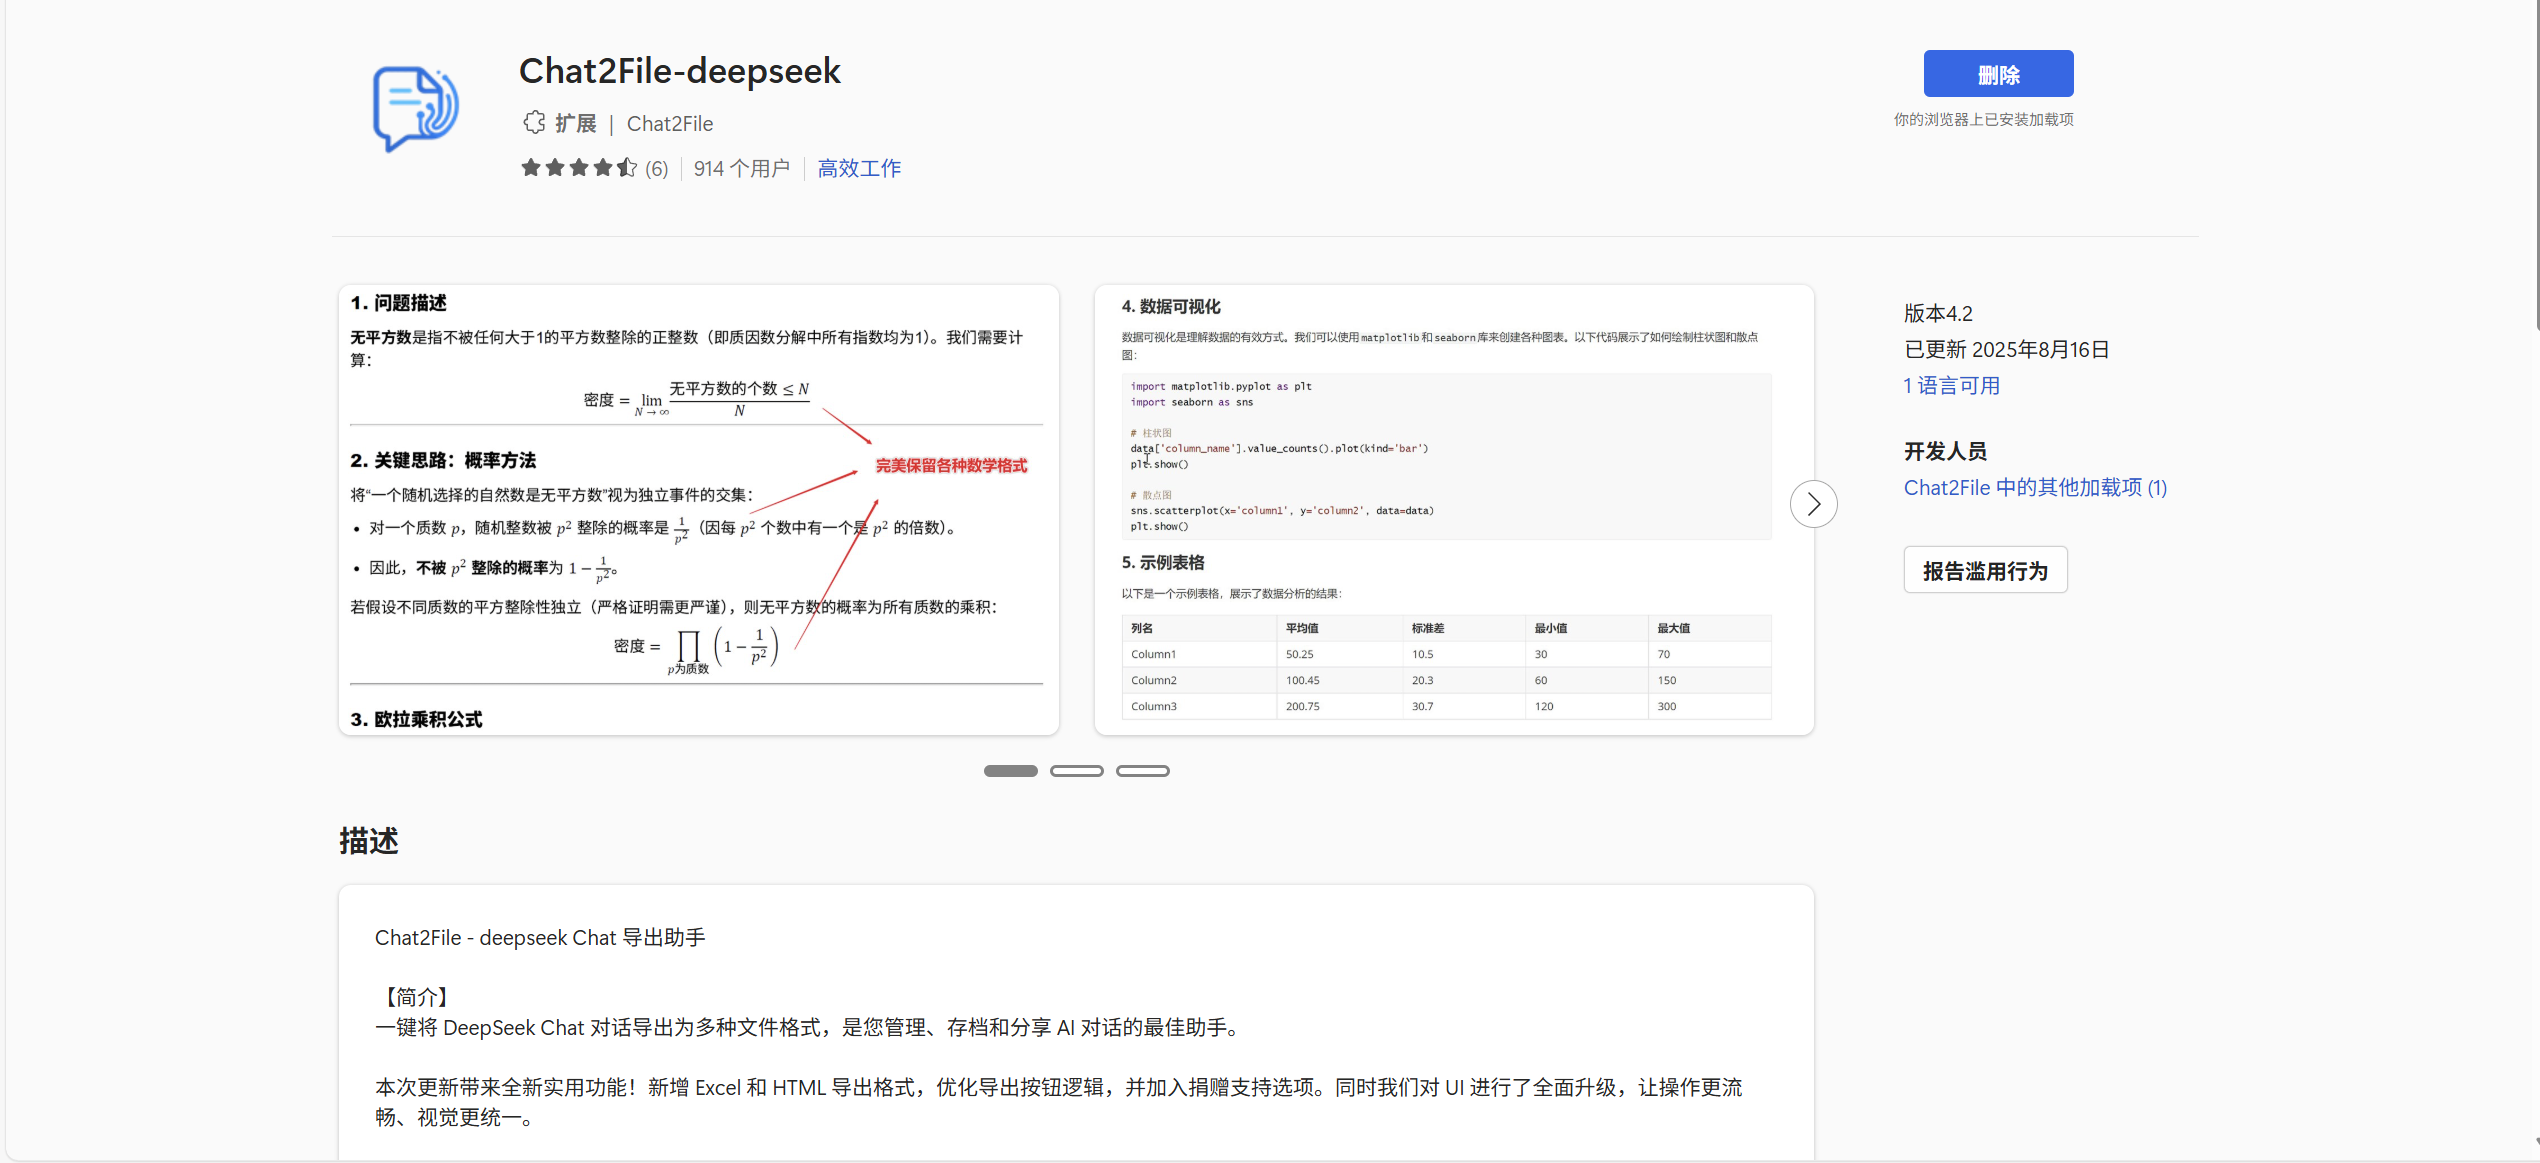The width and height of the screenshot is (2540, 1163).
Task: Click the next screenshot arrow
Action: point(1814,504)
